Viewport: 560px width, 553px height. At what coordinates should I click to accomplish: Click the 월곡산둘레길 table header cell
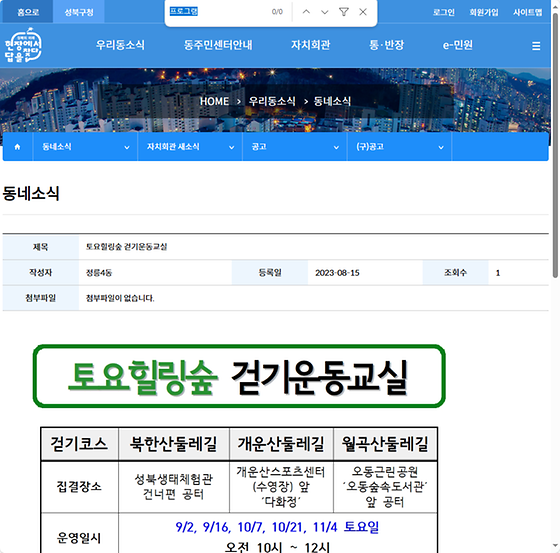pyautogui.click(x=385, y=444)
